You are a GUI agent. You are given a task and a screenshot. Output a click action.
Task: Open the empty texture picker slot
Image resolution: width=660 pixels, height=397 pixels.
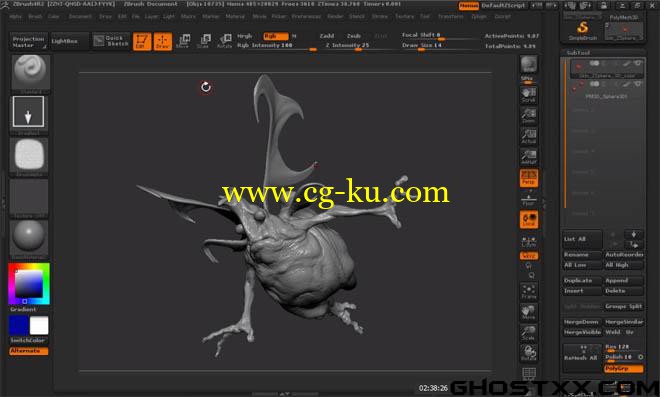pos(29,197)
